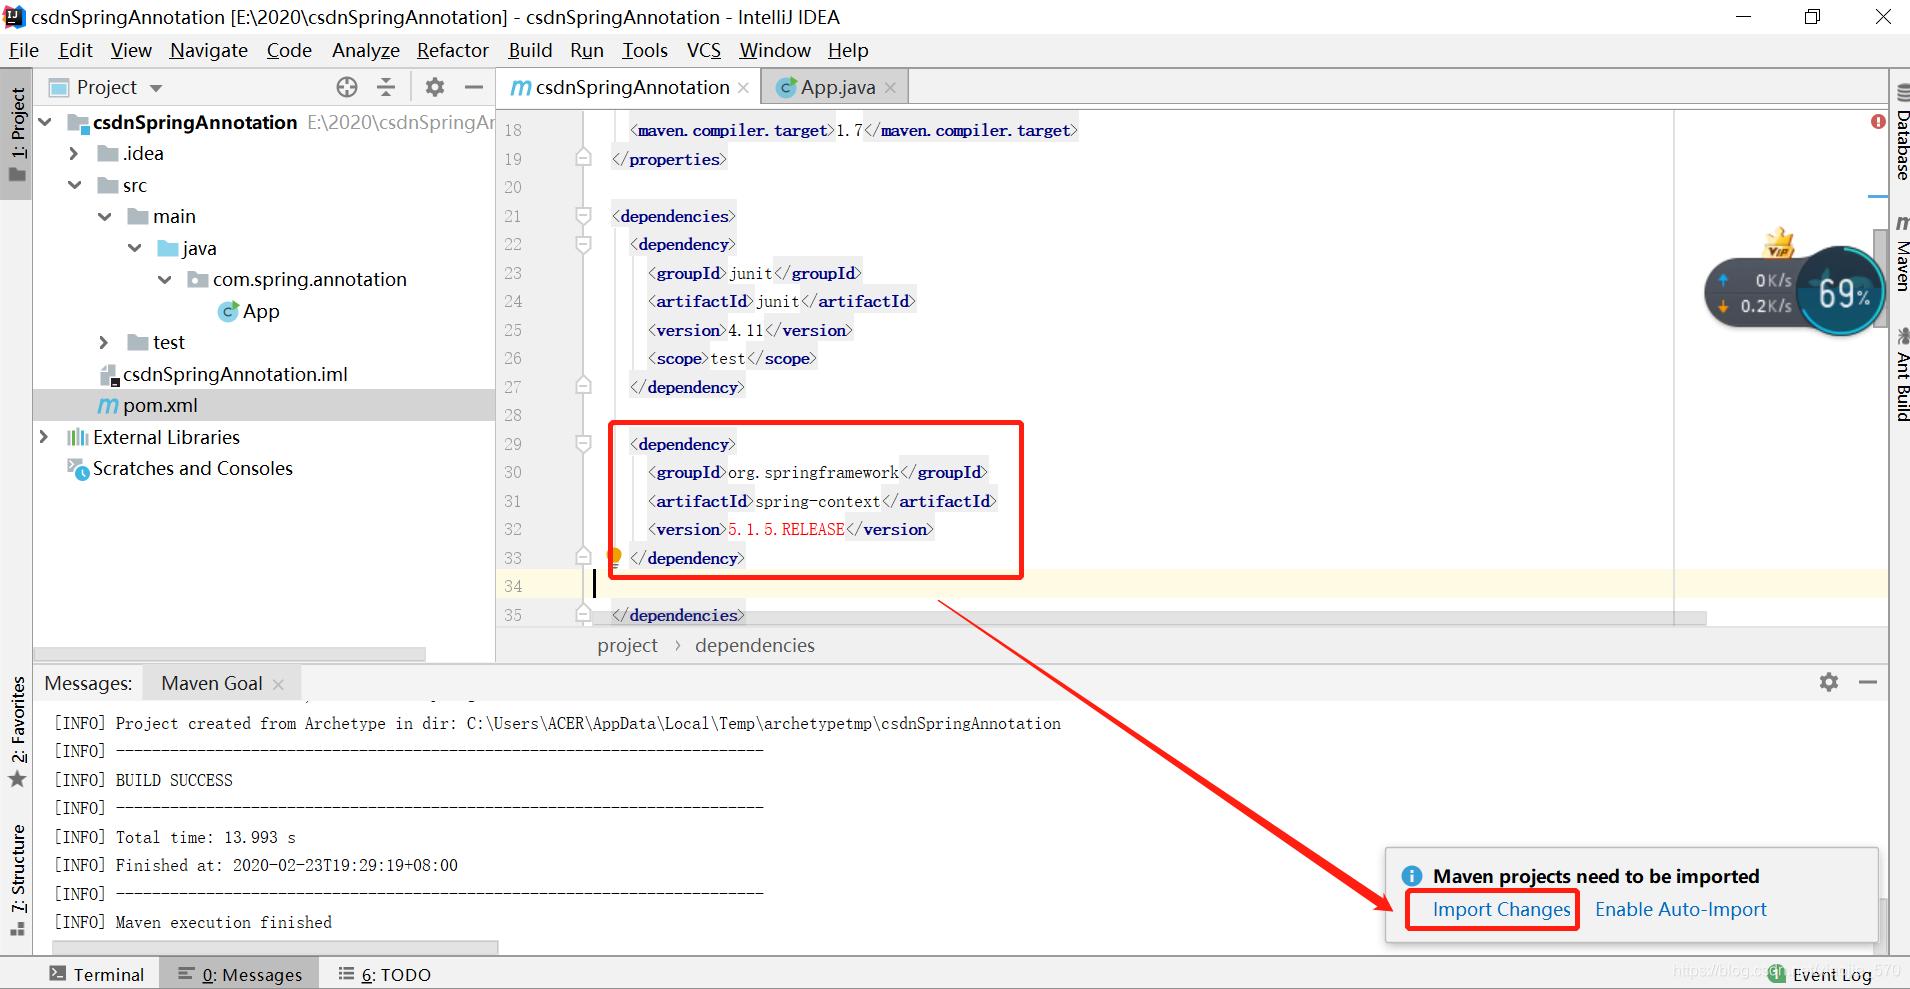Click the version 5.1.5.RELEASE text
Viewport: 1910px width, 989px height.
786,529
